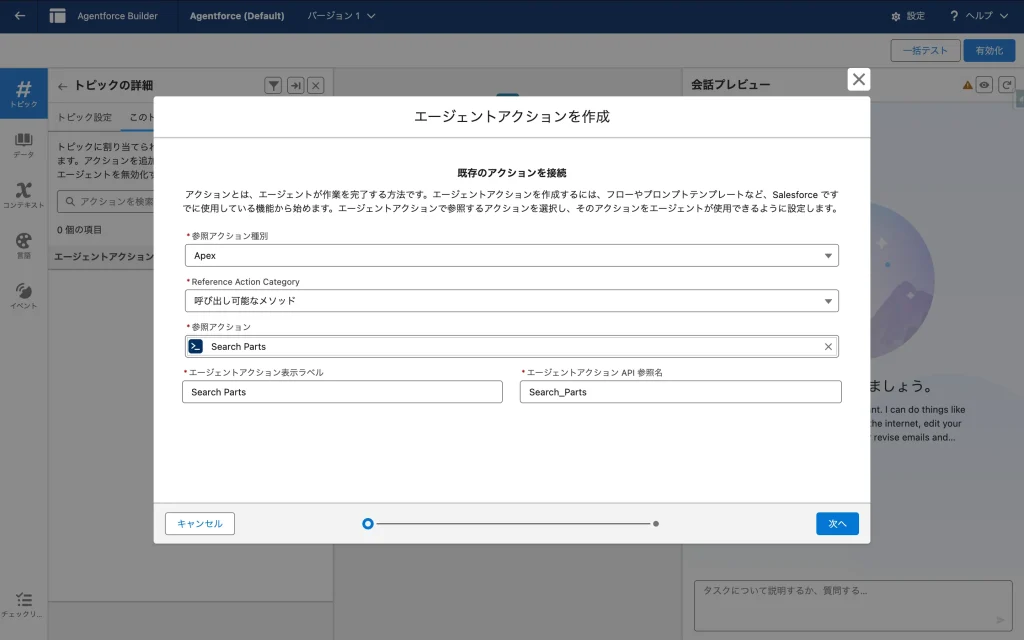Toggle the eye icon in conversation preview

[984, 86]
